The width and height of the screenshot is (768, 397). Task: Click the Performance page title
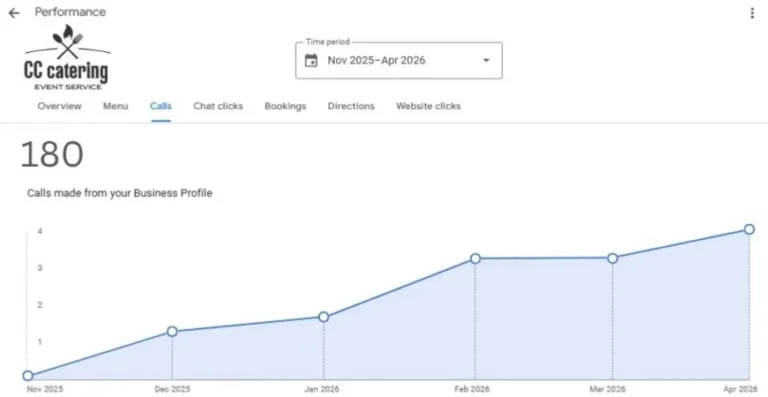tap(70, 12)
